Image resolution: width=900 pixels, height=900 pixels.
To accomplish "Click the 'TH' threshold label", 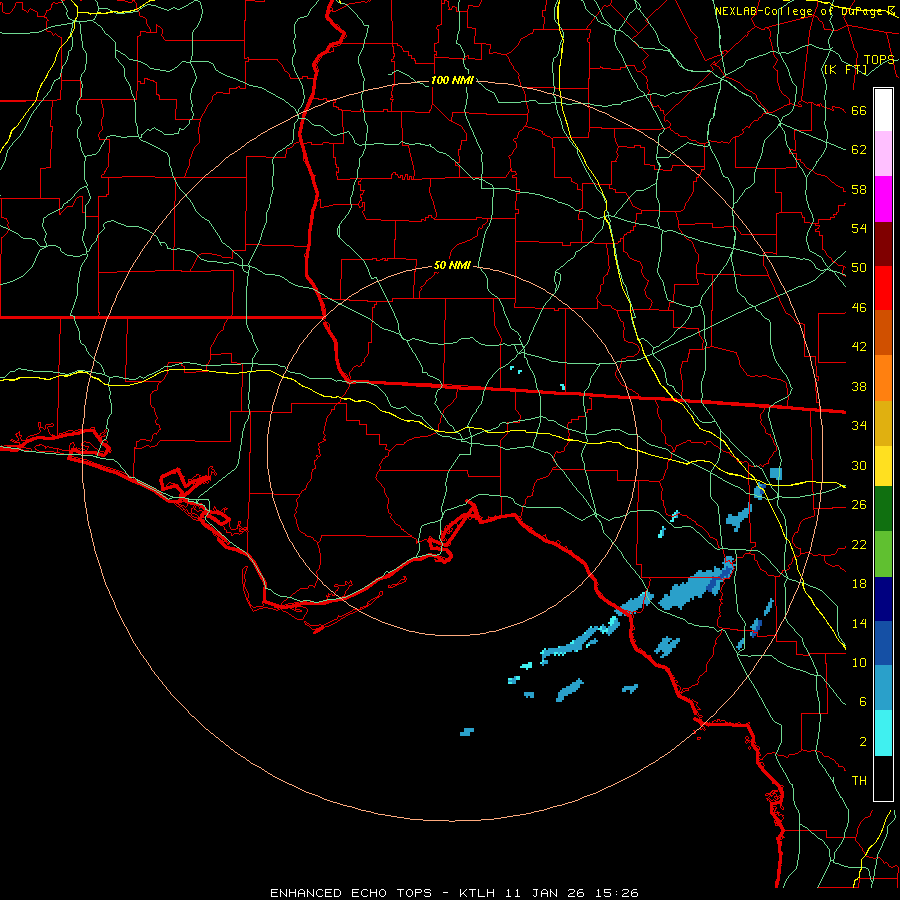I will 859,781.
